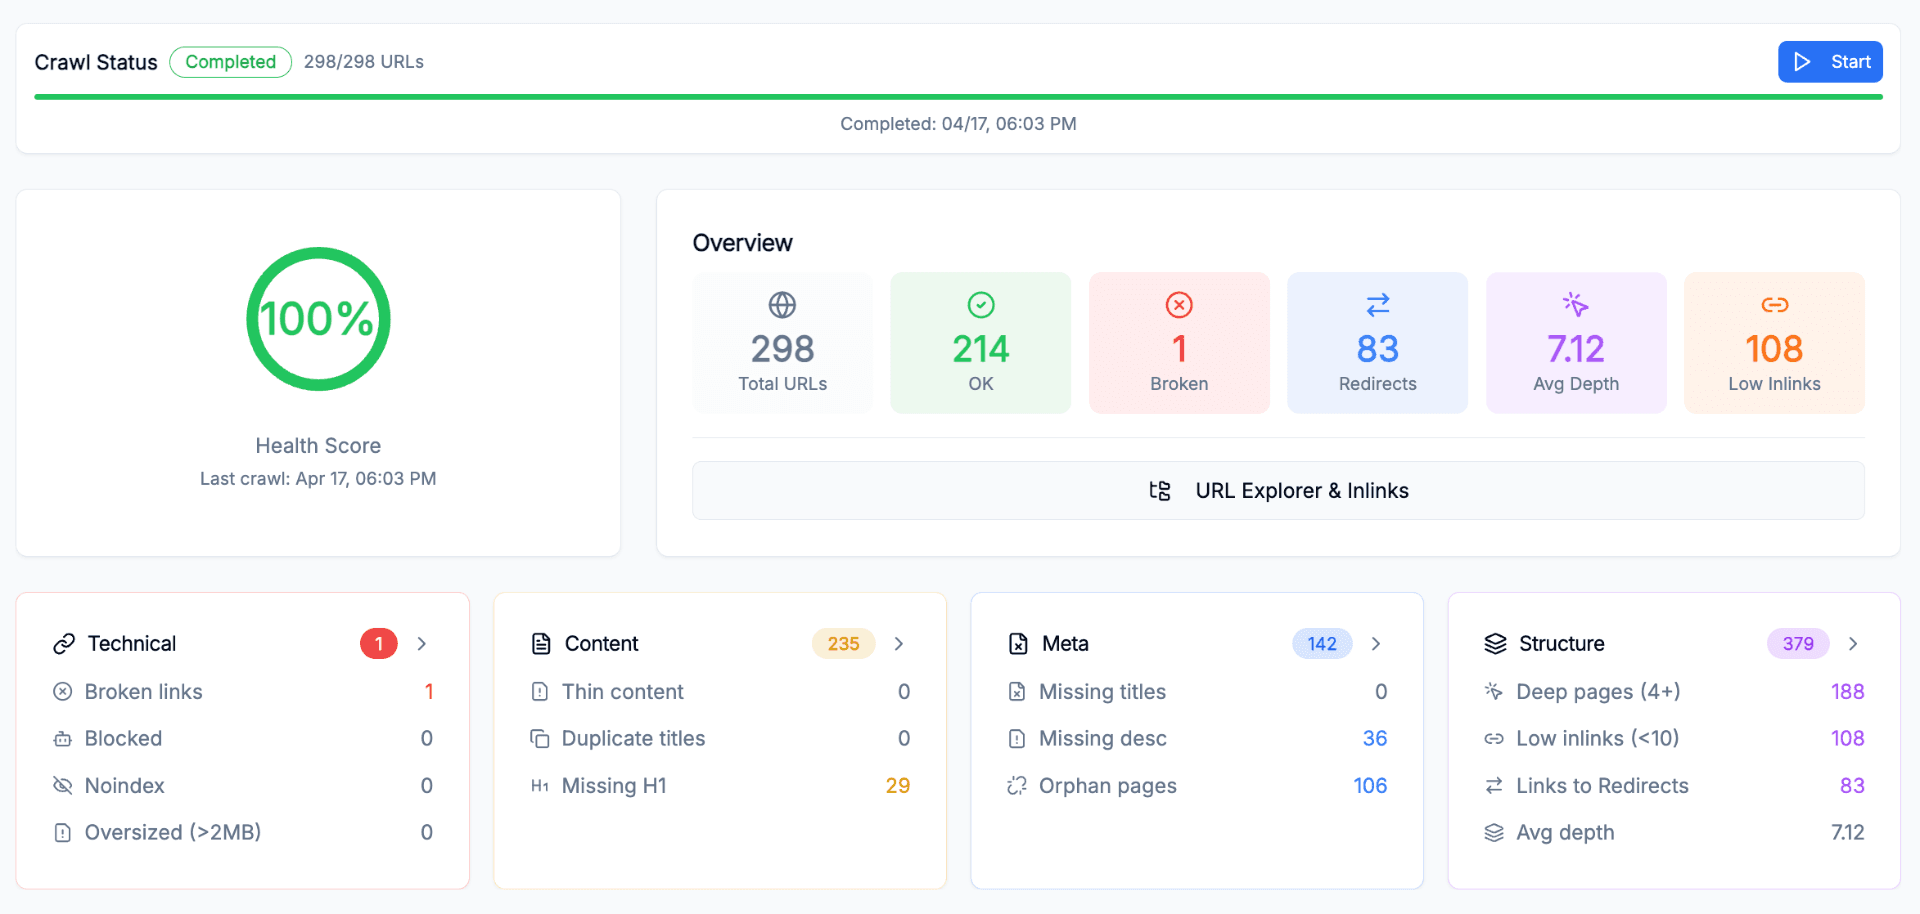Select the Thin content row
Screen dimensions: 1920x914
720,692
